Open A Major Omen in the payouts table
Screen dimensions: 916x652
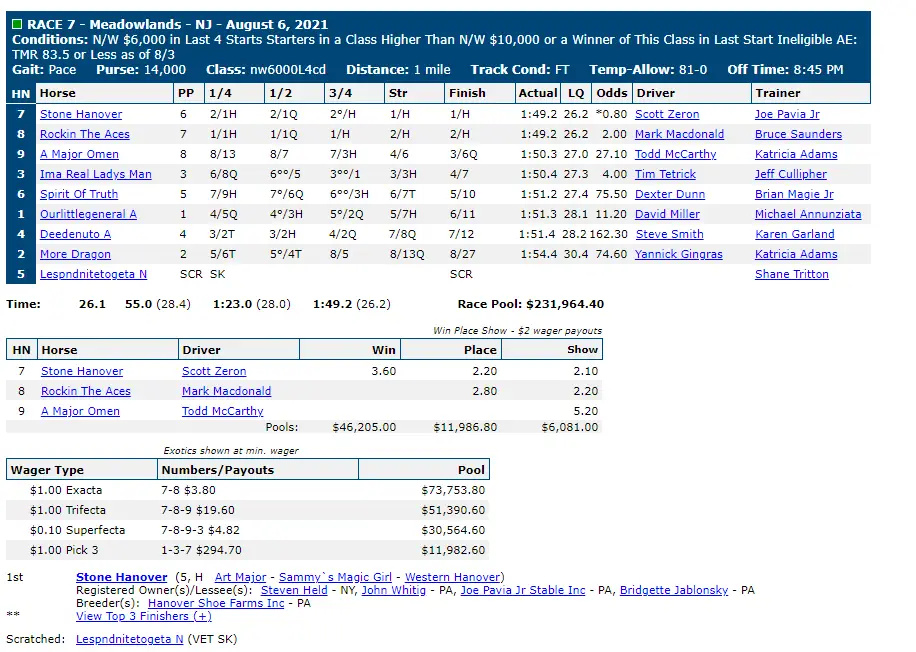point(81,411)
